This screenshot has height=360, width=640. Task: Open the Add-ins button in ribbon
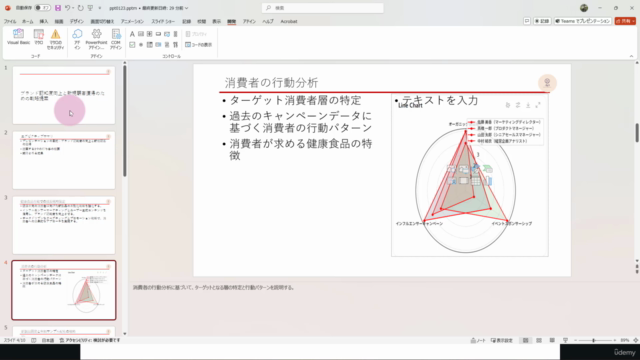(77, 39)
